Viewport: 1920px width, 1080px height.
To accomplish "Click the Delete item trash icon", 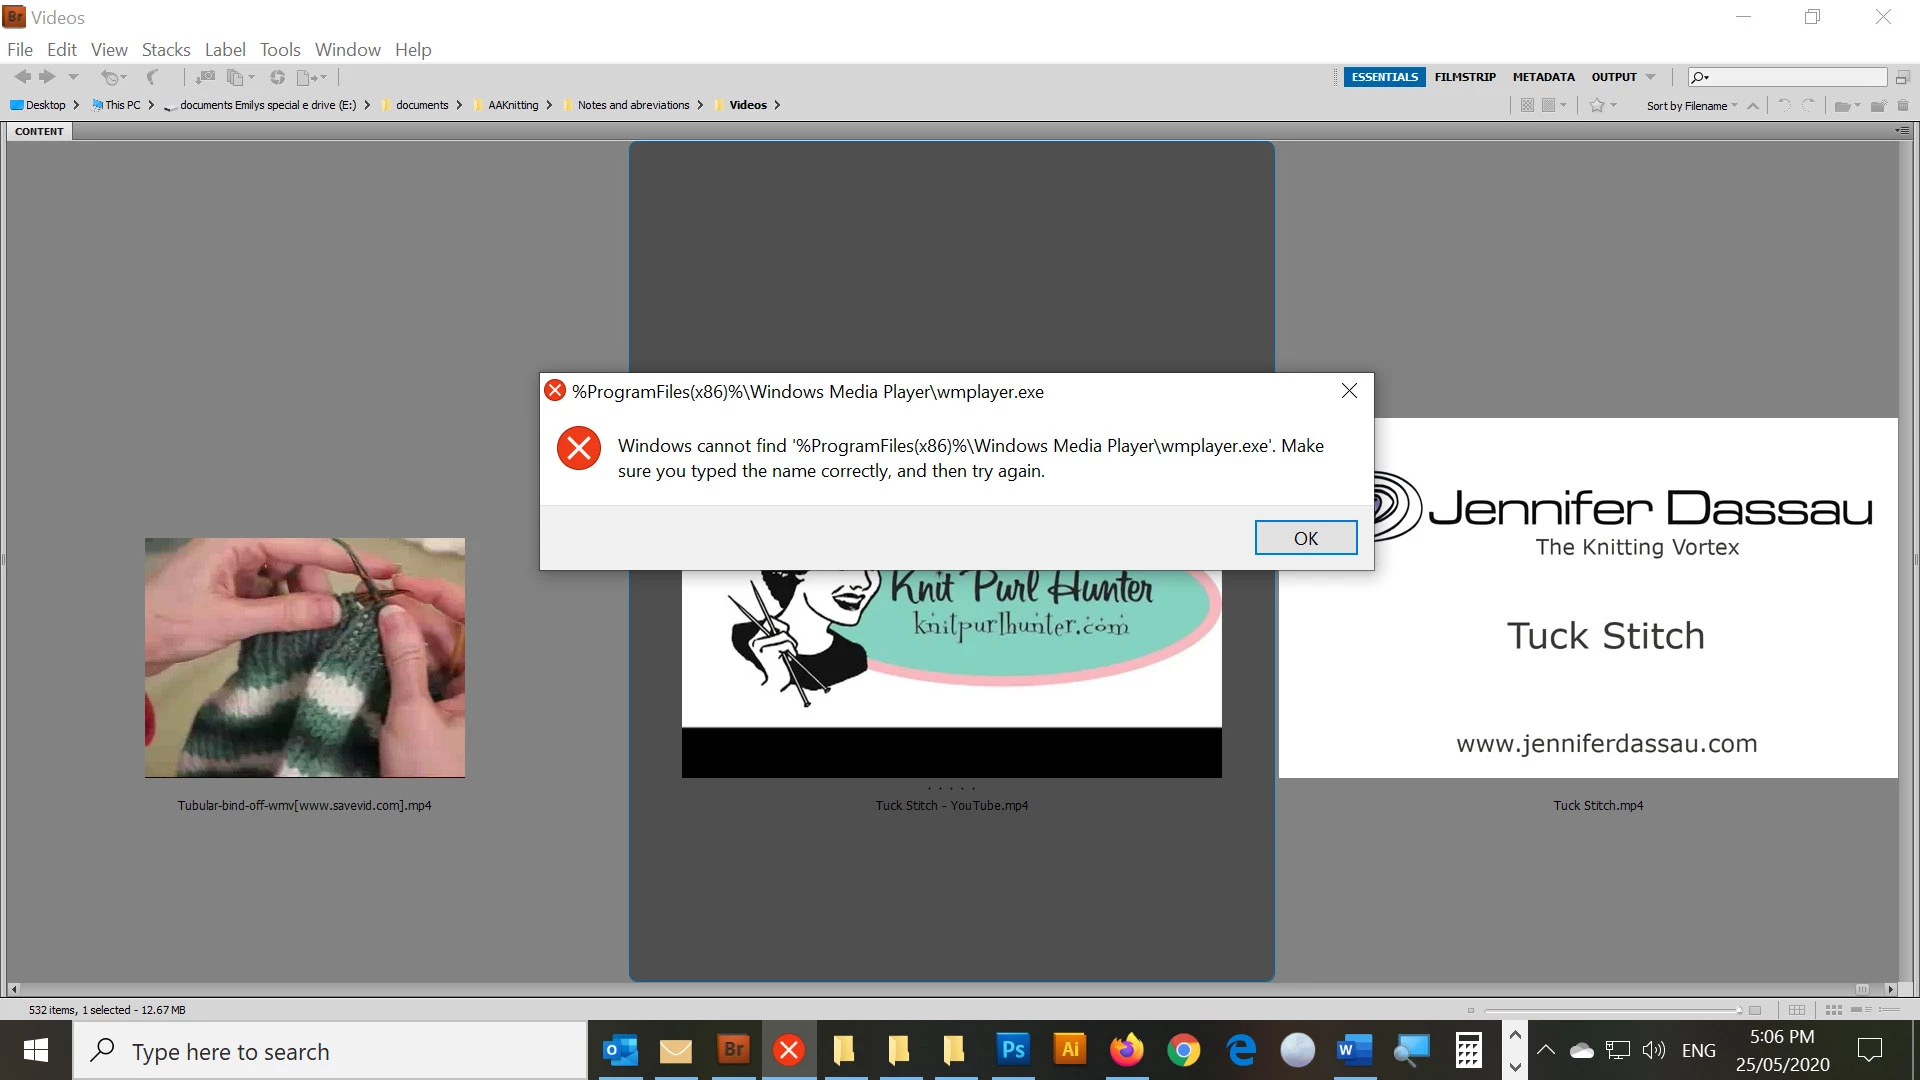I will 1903,106.
